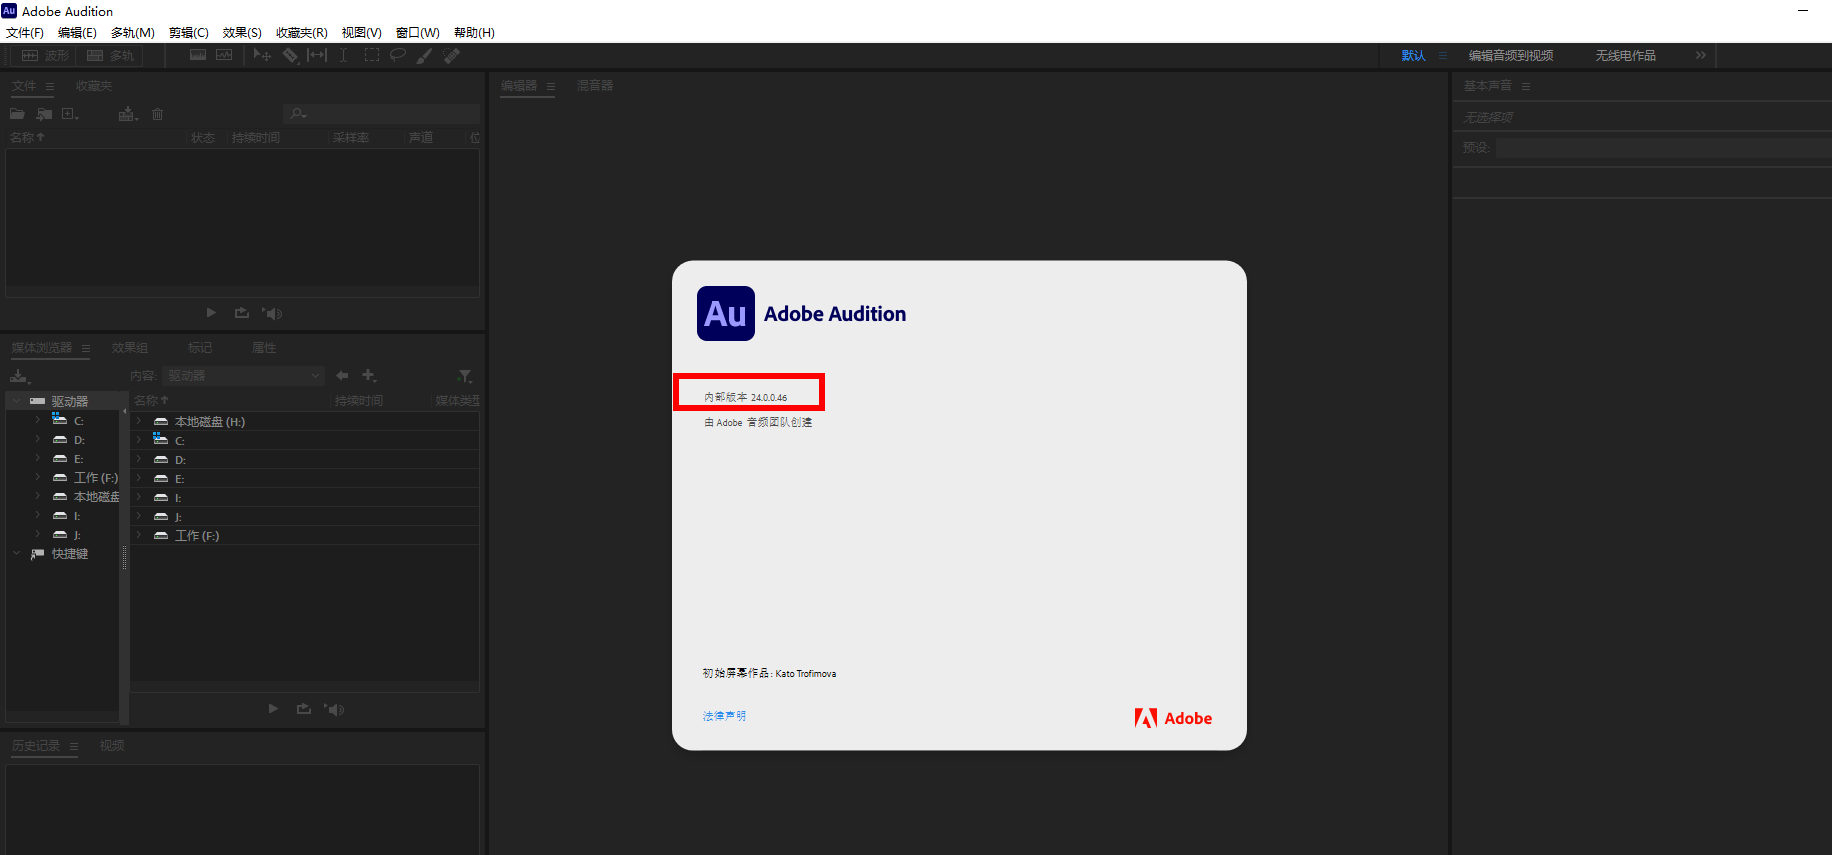1832x855 pixels.
Task: Select the Paintbrush Selection tool
Action: [x=424, y=55]
